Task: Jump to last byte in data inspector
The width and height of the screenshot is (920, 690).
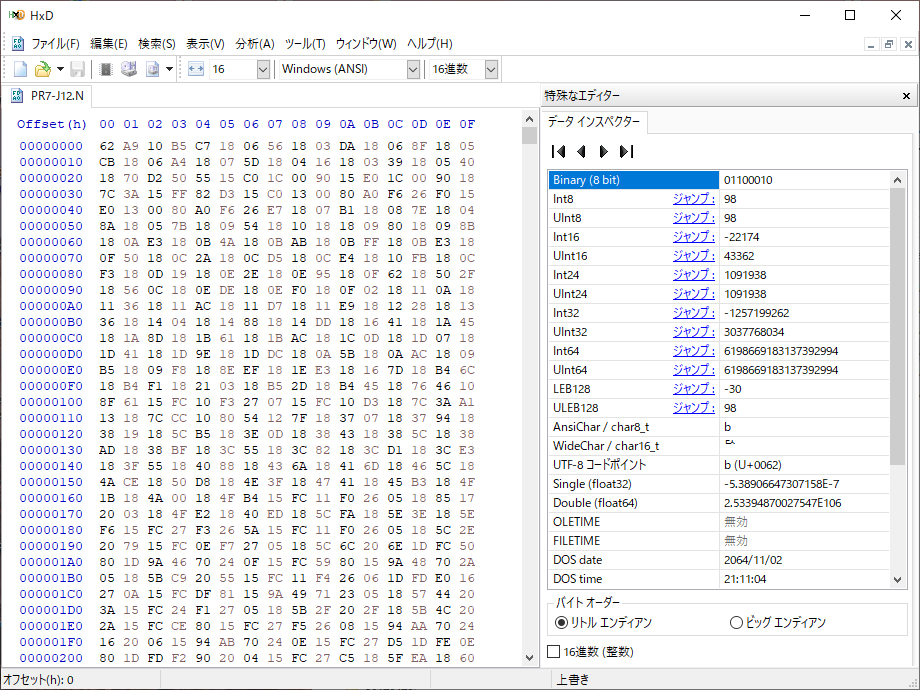Action: point(626,151)
